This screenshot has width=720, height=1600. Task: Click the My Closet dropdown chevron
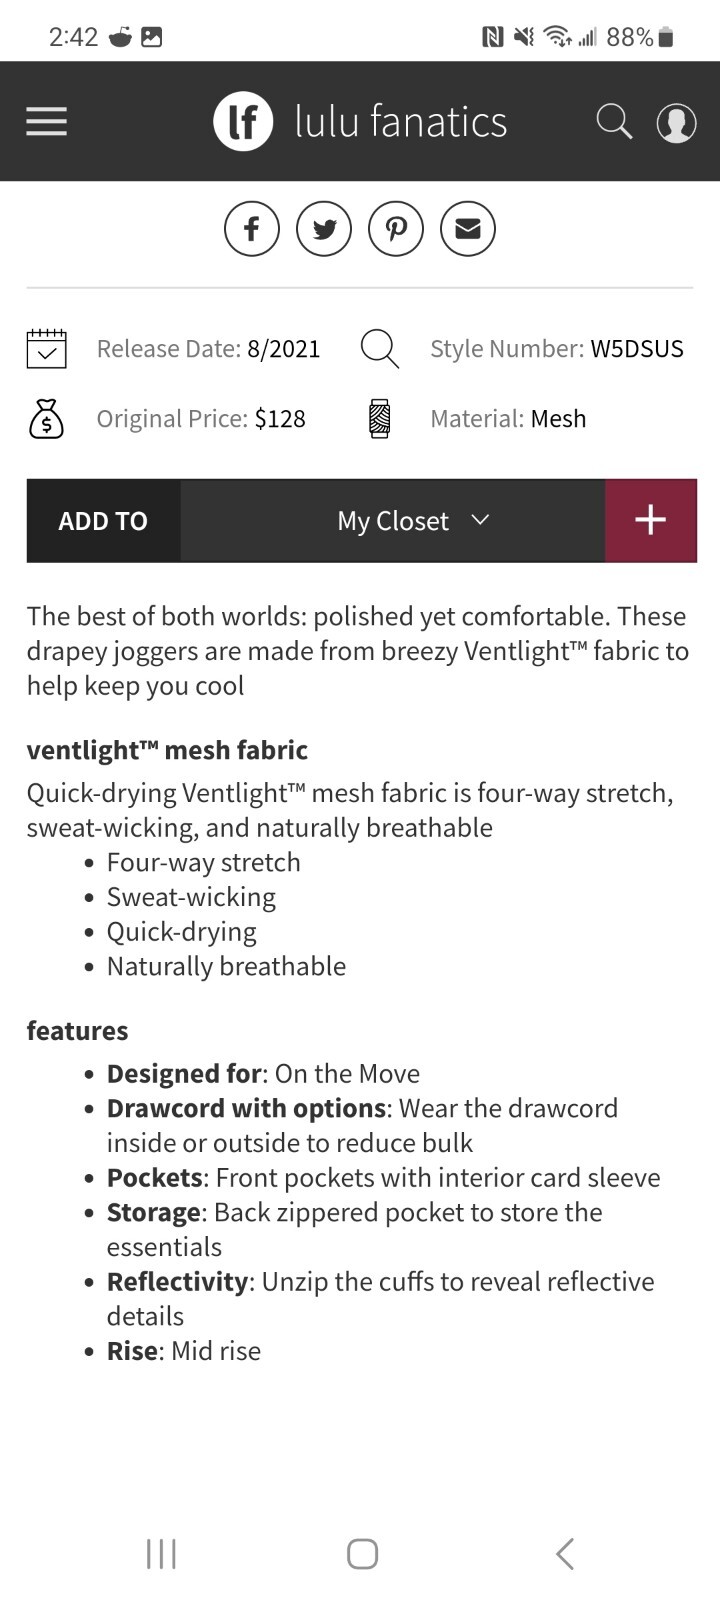(480, 520)
